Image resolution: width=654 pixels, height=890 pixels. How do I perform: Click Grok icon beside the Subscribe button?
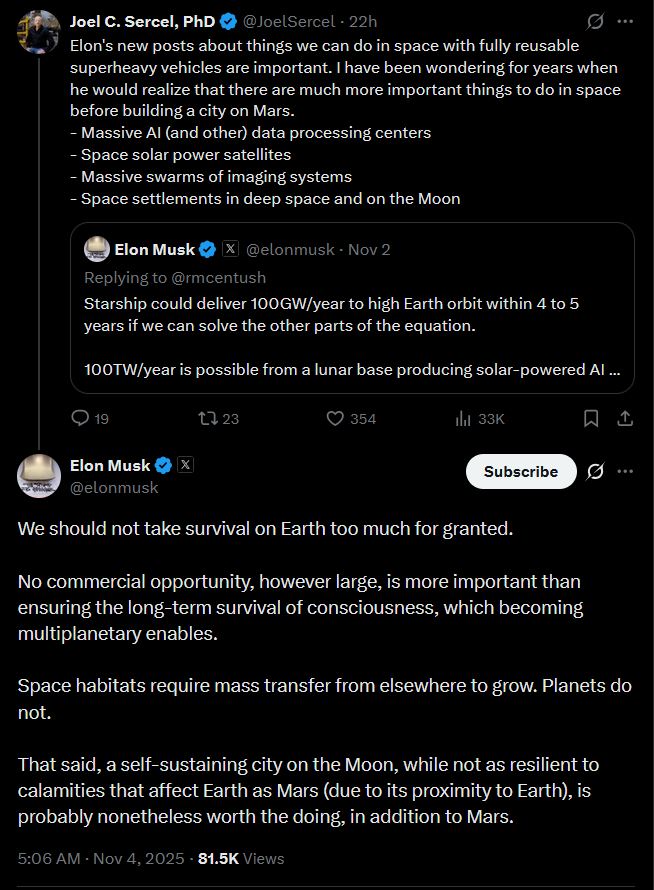click(595, 471)
